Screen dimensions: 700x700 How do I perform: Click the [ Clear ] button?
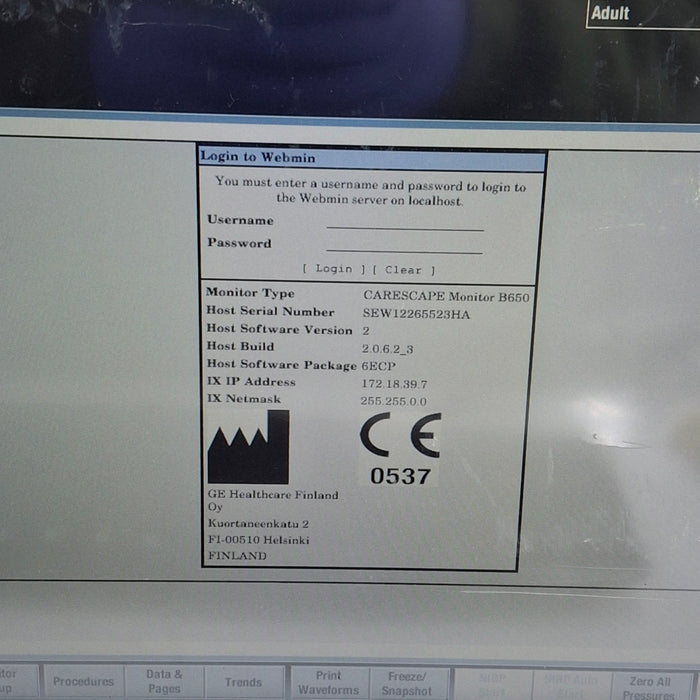tap(404, 270)
